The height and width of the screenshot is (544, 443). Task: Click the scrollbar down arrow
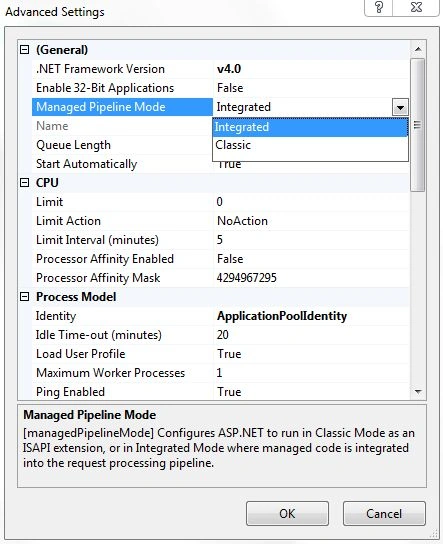pos(418,392)
